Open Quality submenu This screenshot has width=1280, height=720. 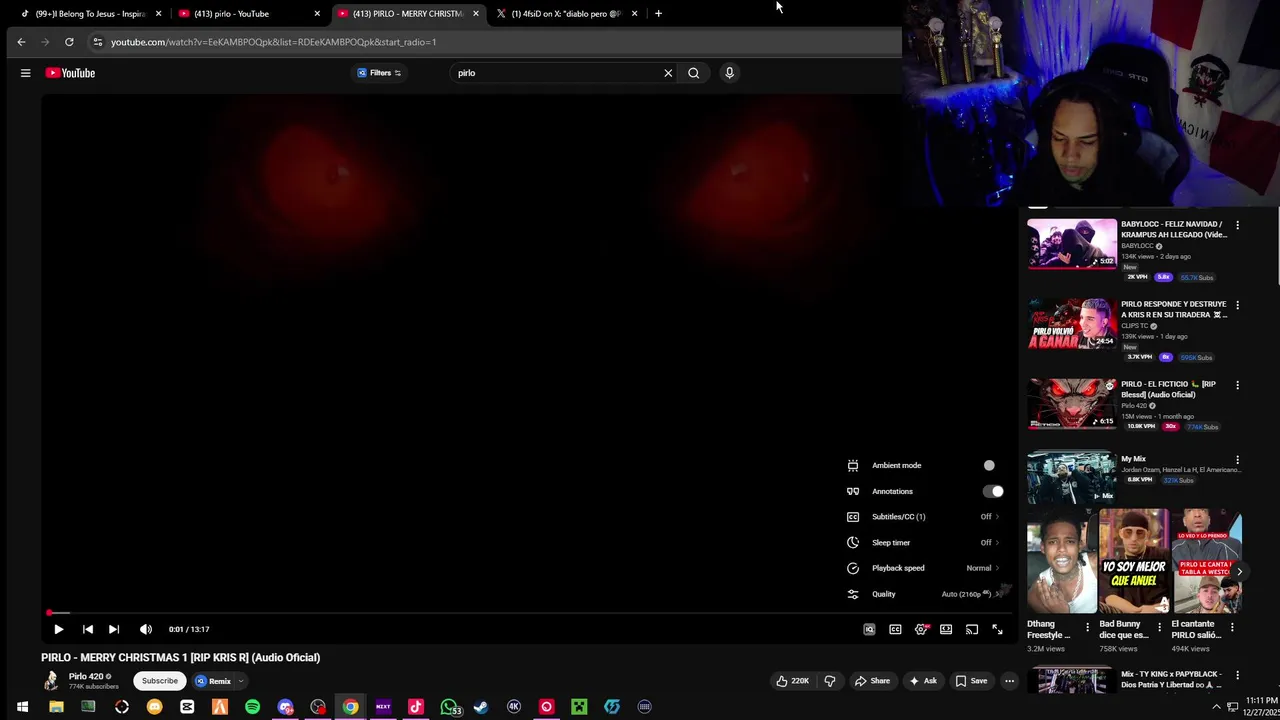click(x=923, y=594)
